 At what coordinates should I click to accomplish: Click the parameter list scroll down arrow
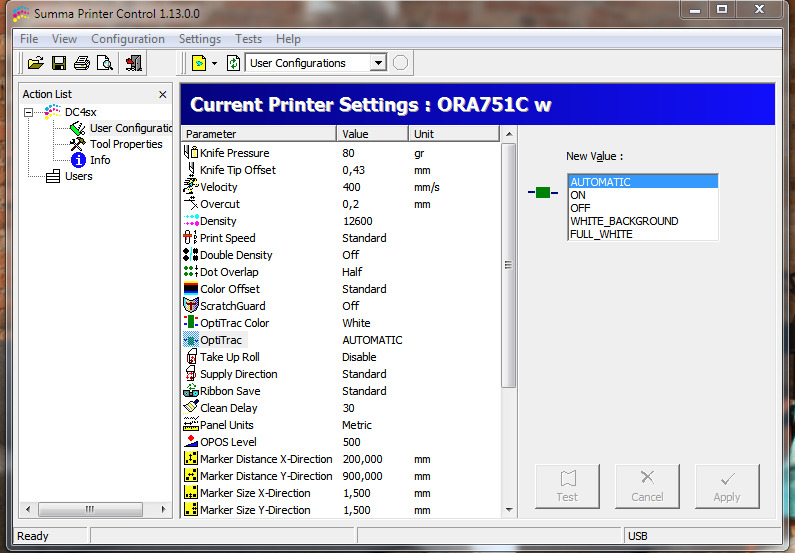coord(509,509)
